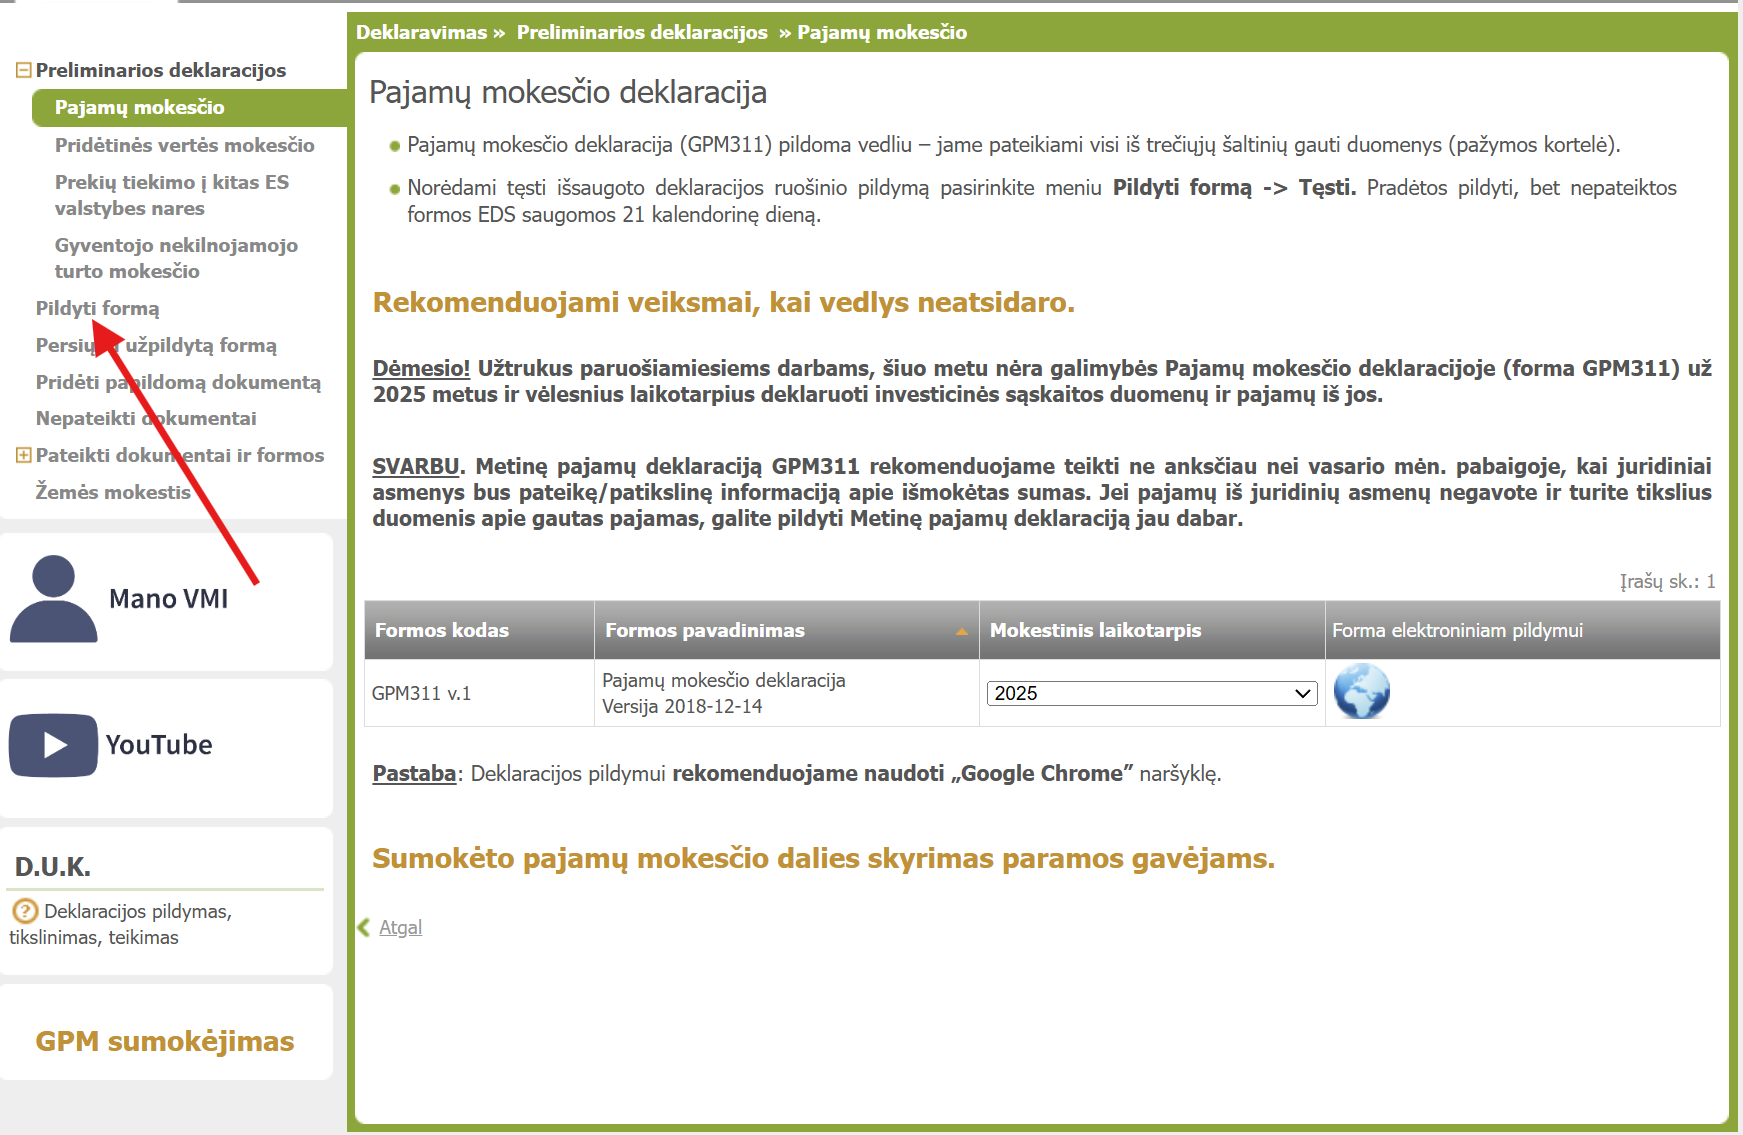This screenshot has height=1135, width=1743.
Task: Click the Mano VMI person icon
Action: coord(53,599)
